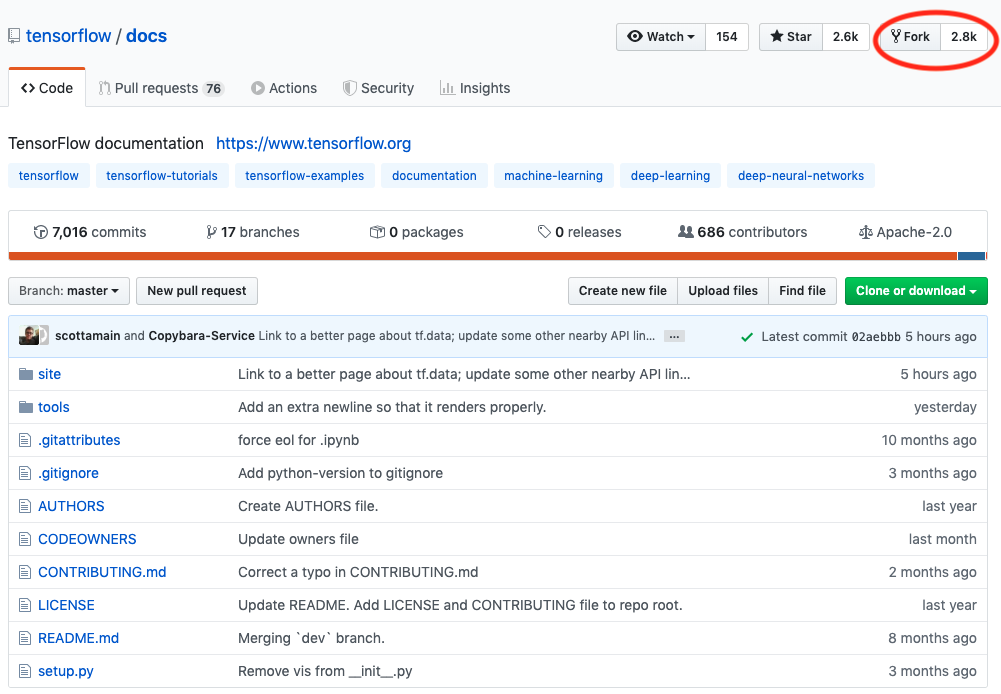Open the tools folder

click(x=54, y=407)
